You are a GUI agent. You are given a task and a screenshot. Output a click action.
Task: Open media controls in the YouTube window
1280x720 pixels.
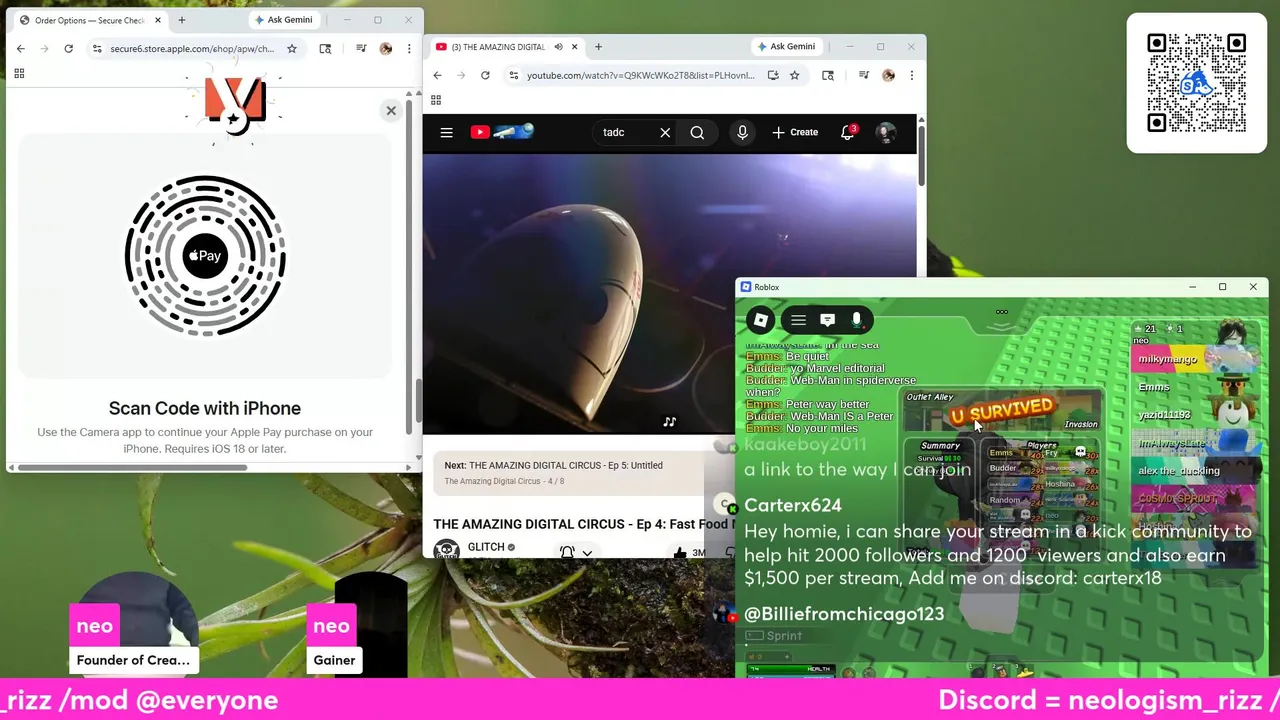pos(863,75)
